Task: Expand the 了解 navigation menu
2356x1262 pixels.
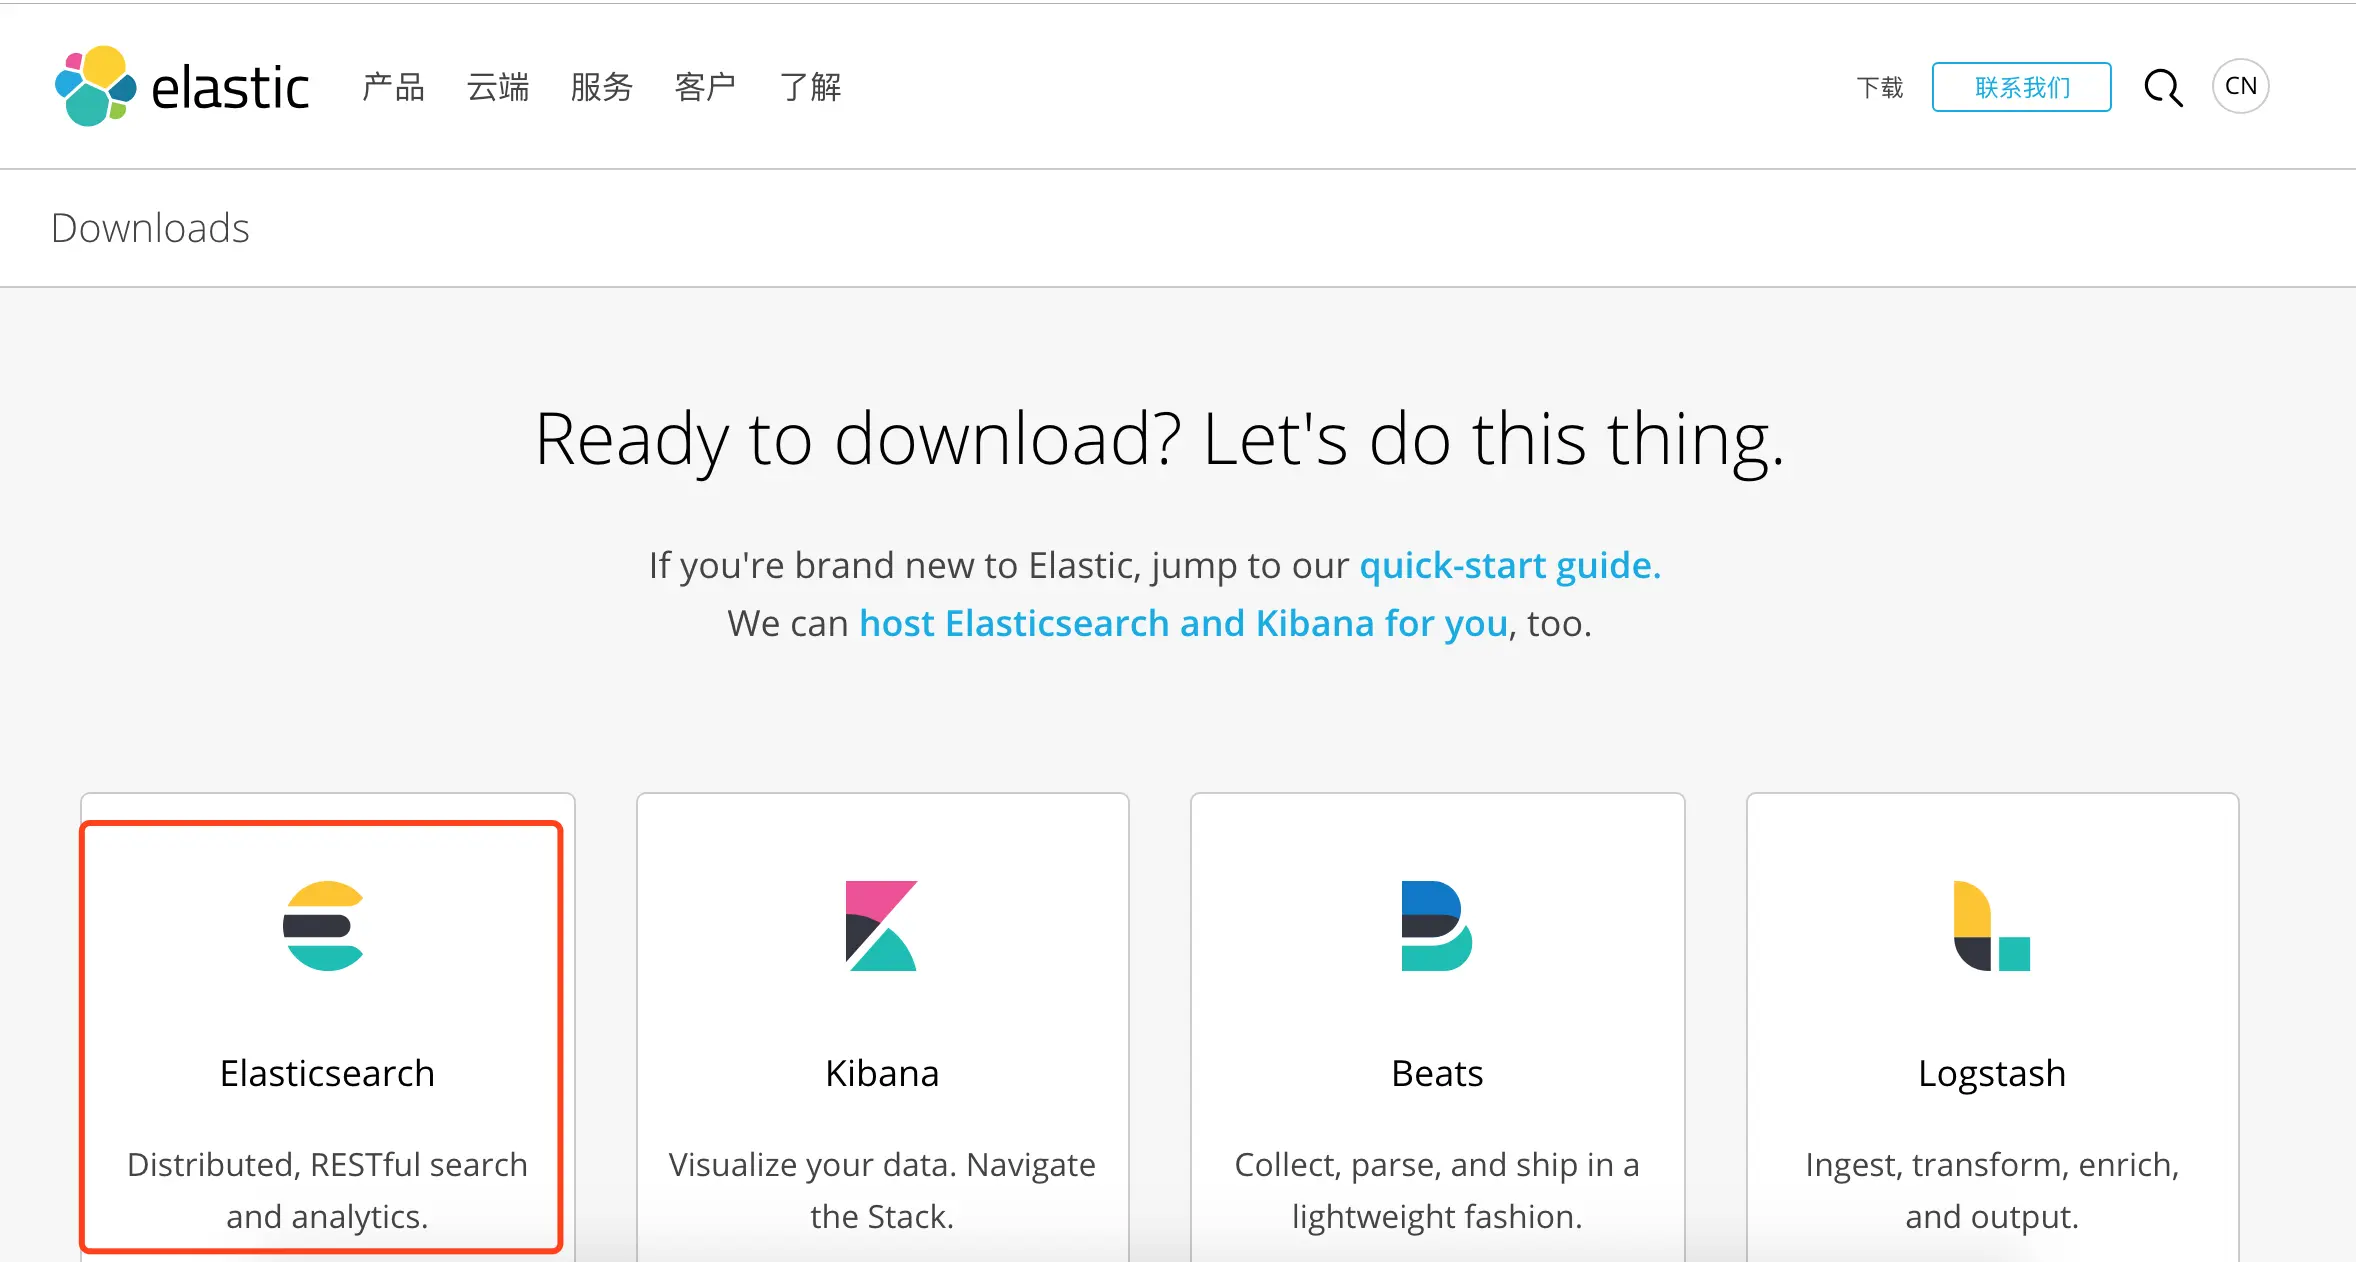Action: (810, 87)
